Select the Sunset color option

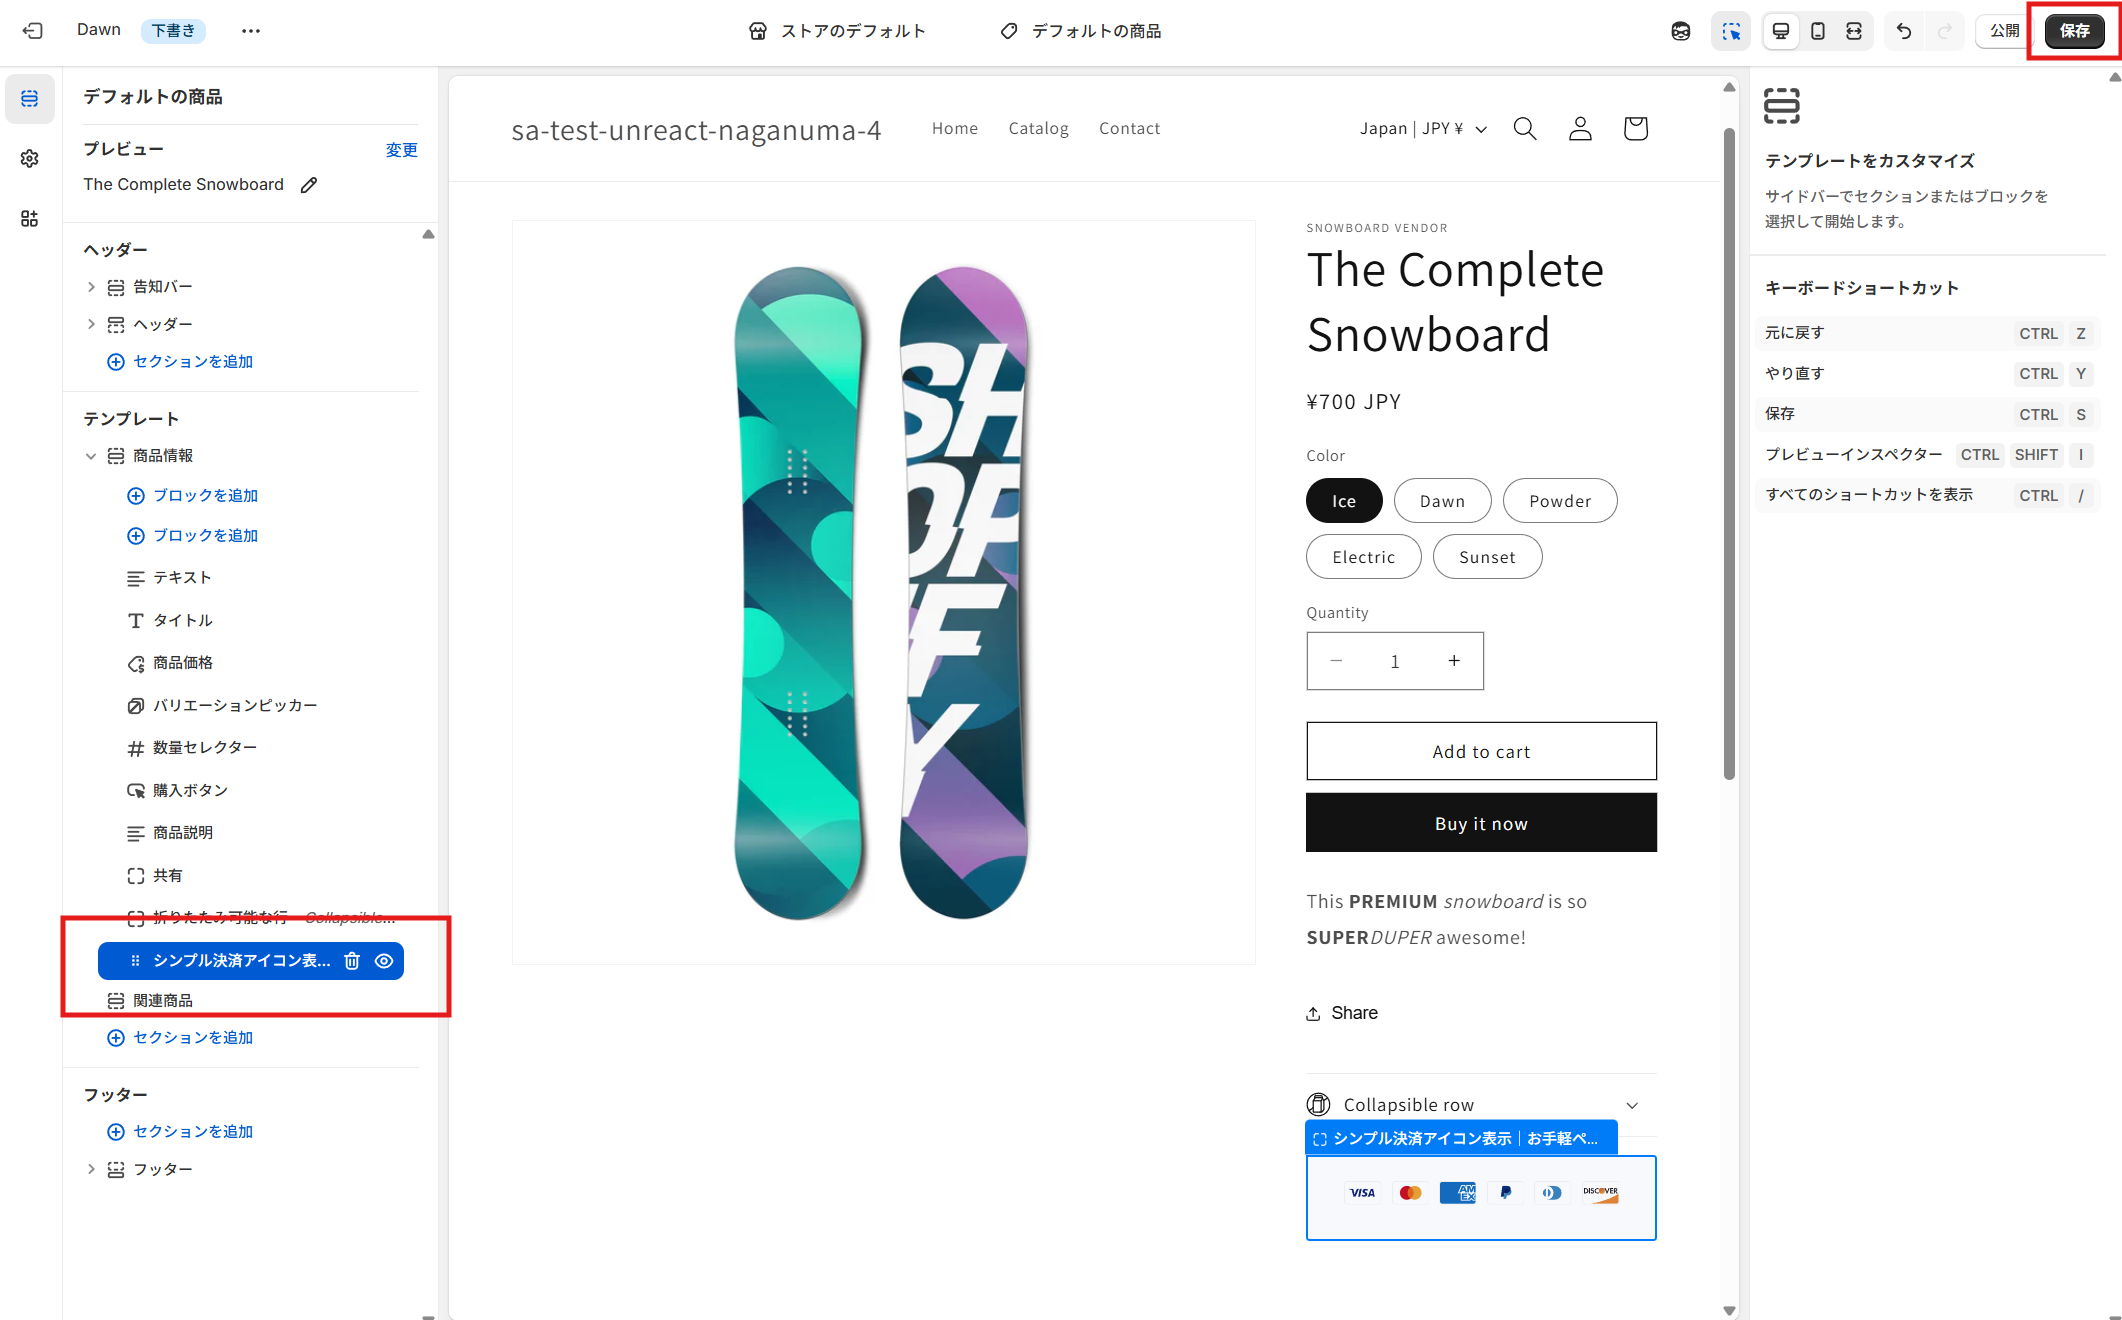point(1487,556)
